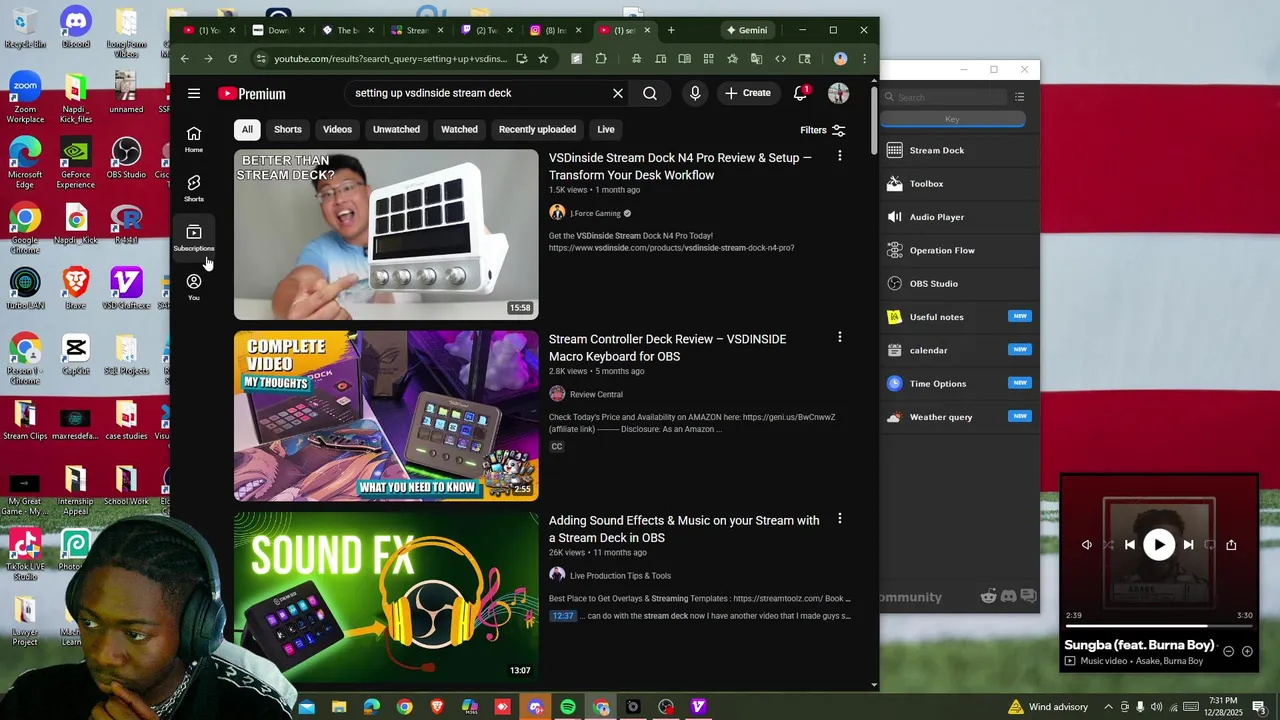Go back in Chrome browser
The image size is (1280, 720).
click(185, 59)
